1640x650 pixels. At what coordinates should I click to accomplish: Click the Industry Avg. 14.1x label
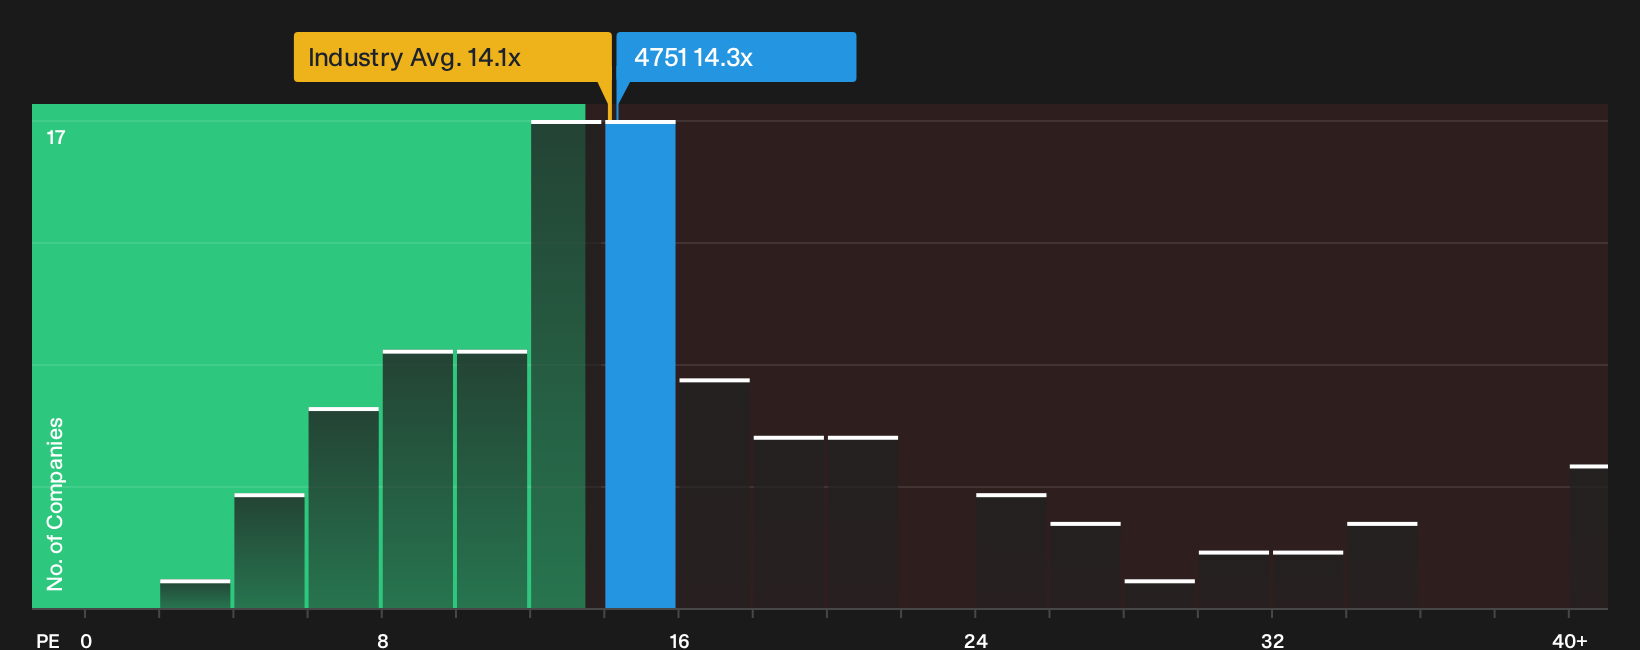(x=452, y=57)
